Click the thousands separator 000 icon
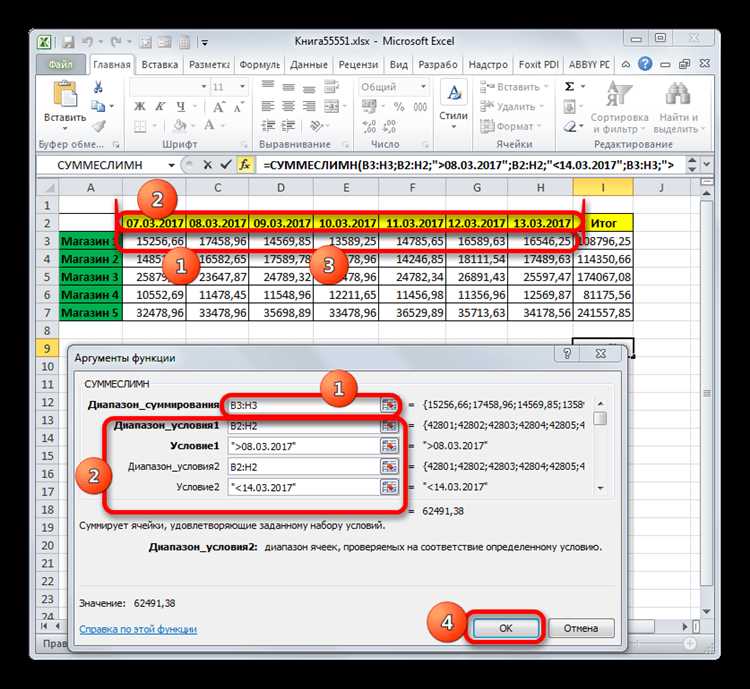Image resolution: width=750 pixels, height=689 pixels. point(420,106)
